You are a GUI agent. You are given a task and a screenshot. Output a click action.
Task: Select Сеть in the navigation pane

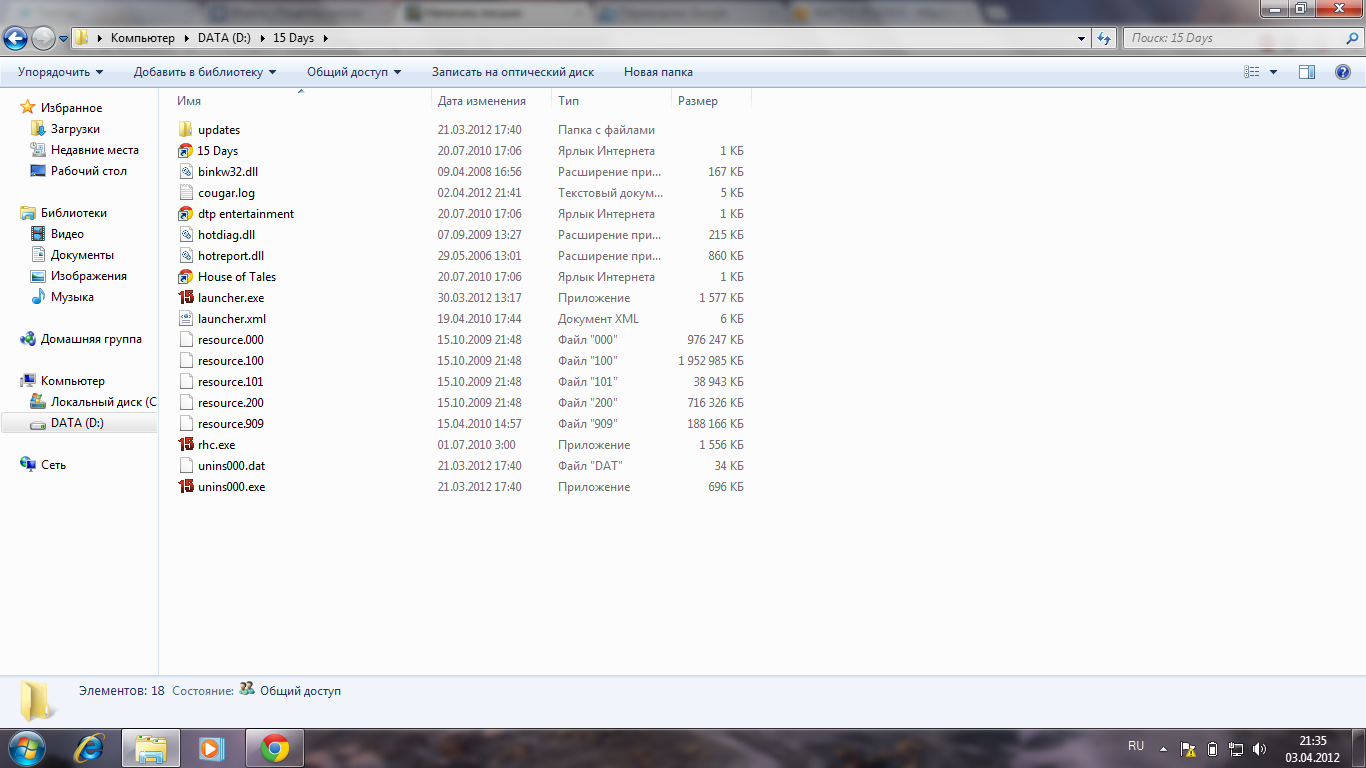[53, 465]
